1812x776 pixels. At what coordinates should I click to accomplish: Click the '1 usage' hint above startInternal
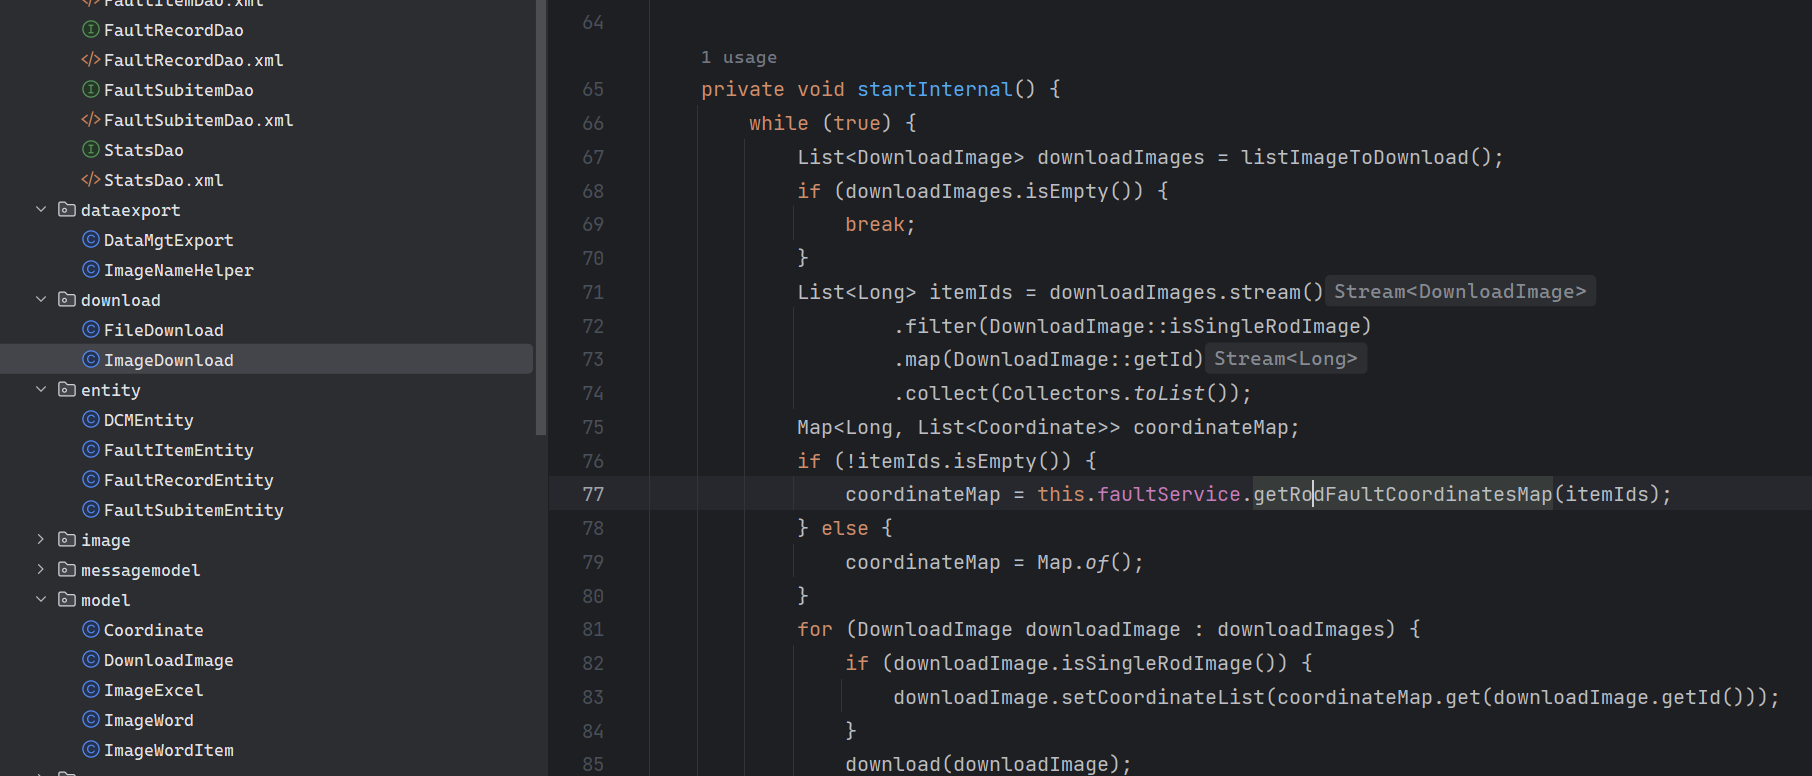[x=739, y=57]
